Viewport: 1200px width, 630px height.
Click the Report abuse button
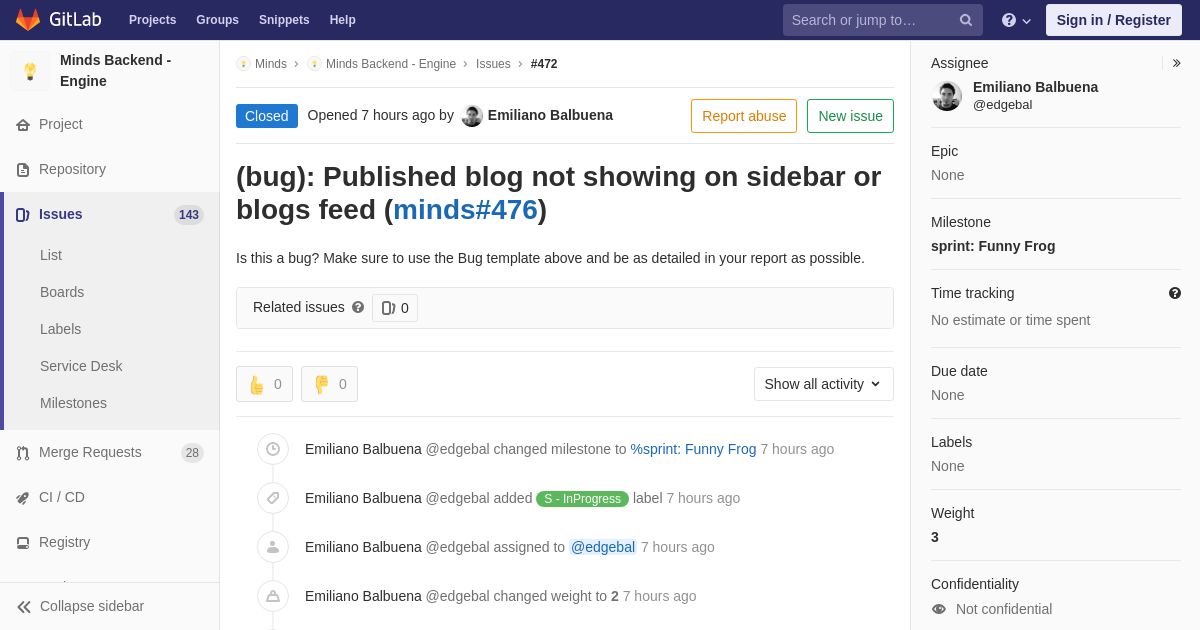coord(744,116)
